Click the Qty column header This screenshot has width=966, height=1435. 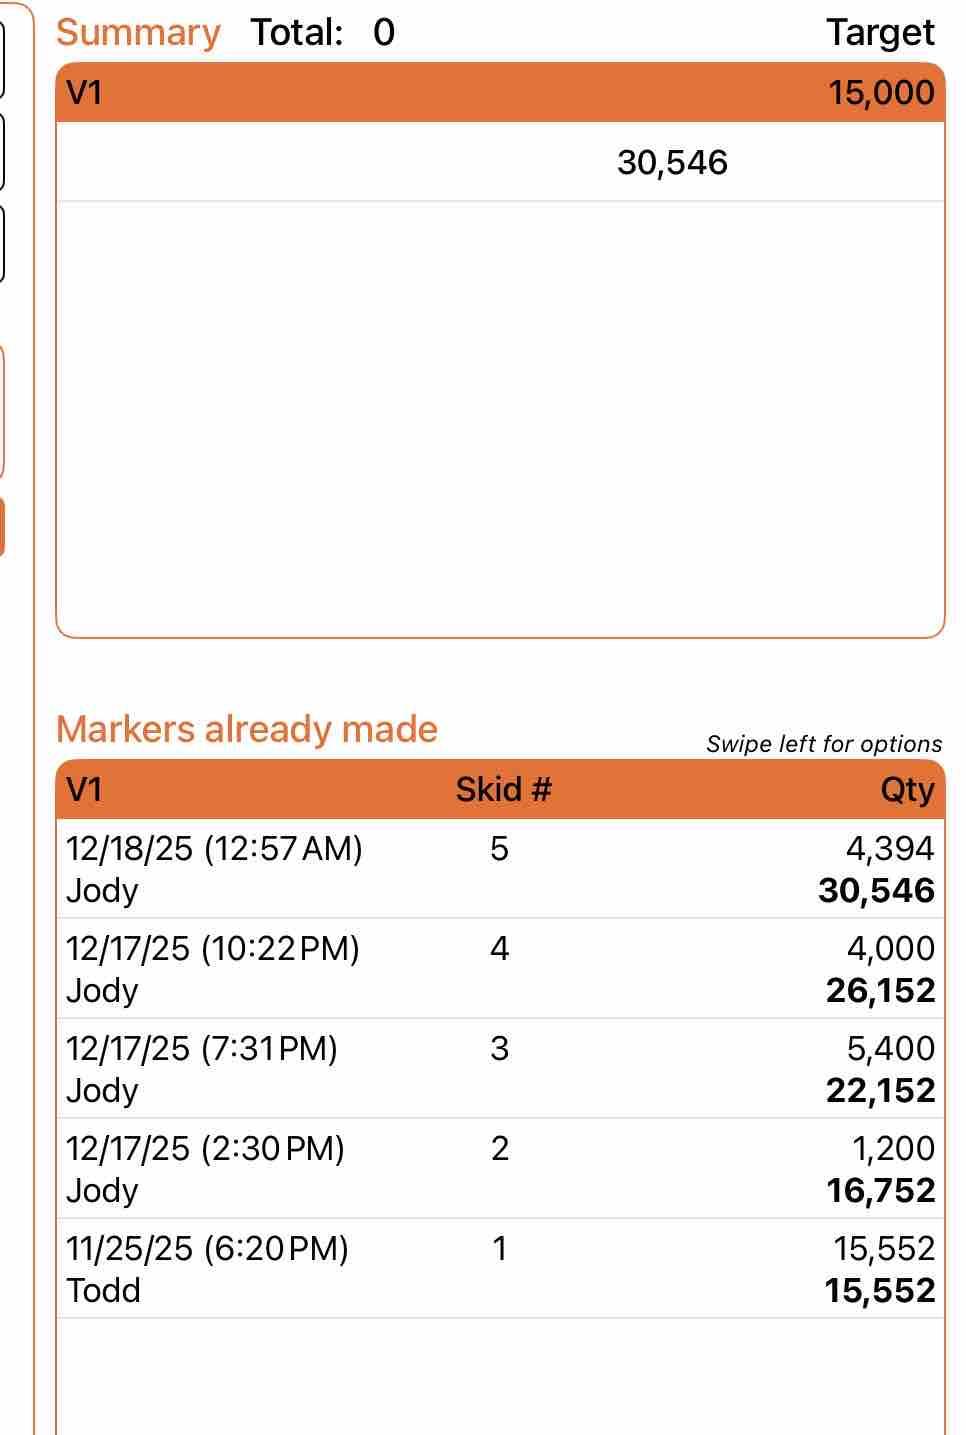pyautogui.click(x=906, y=790)
